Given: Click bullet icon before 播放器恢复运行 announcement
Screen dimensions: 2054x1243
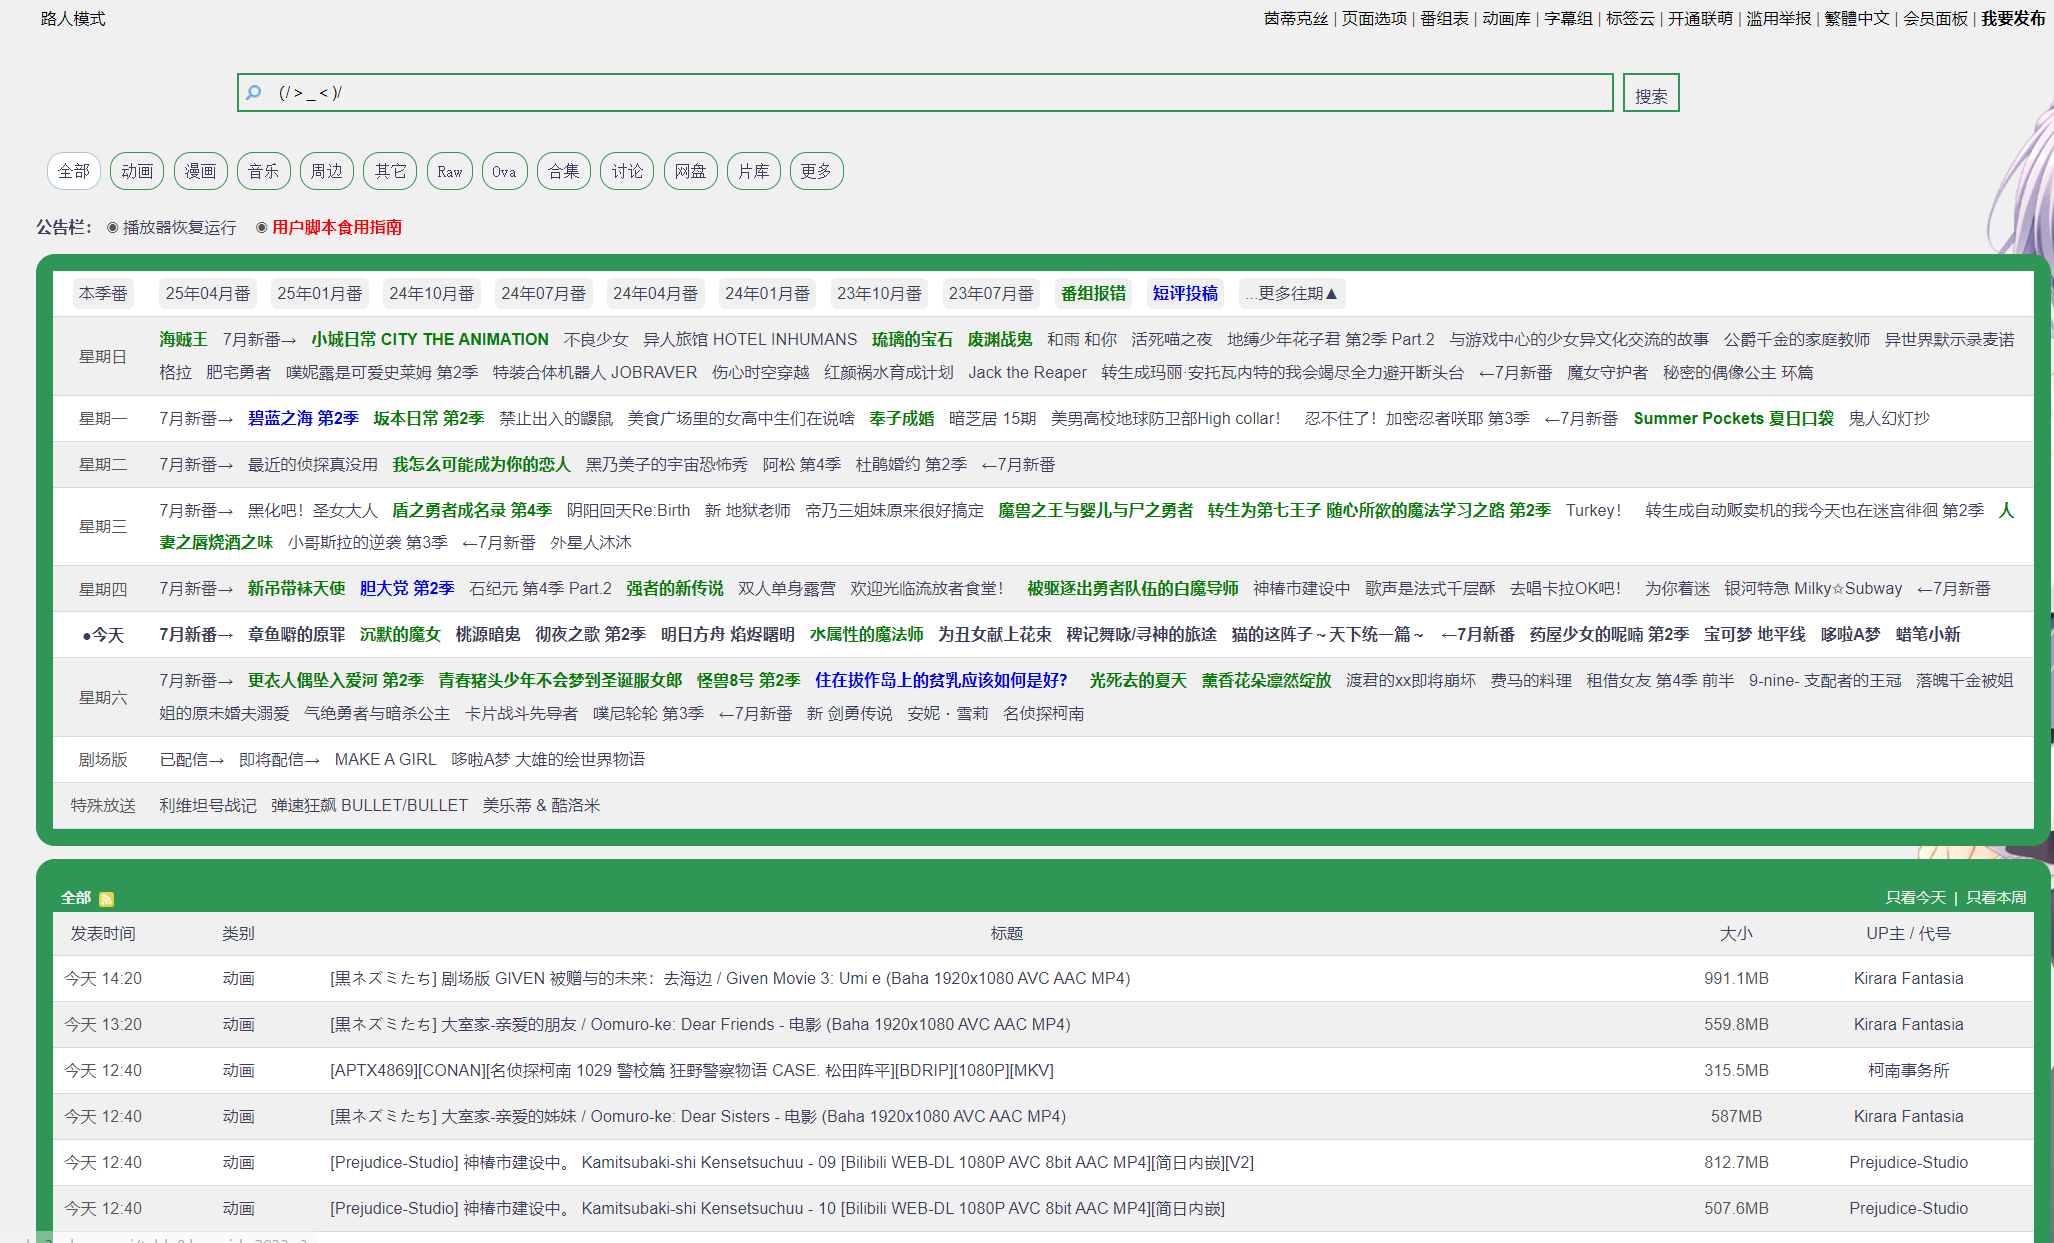Looking at the screenshot, I should pos(112,228).
